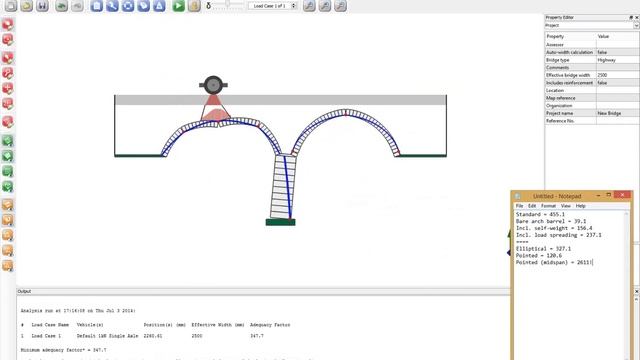Toggle the Auto-width calculation false value
The image size is (640, 360).
click(x=618, y=52)
